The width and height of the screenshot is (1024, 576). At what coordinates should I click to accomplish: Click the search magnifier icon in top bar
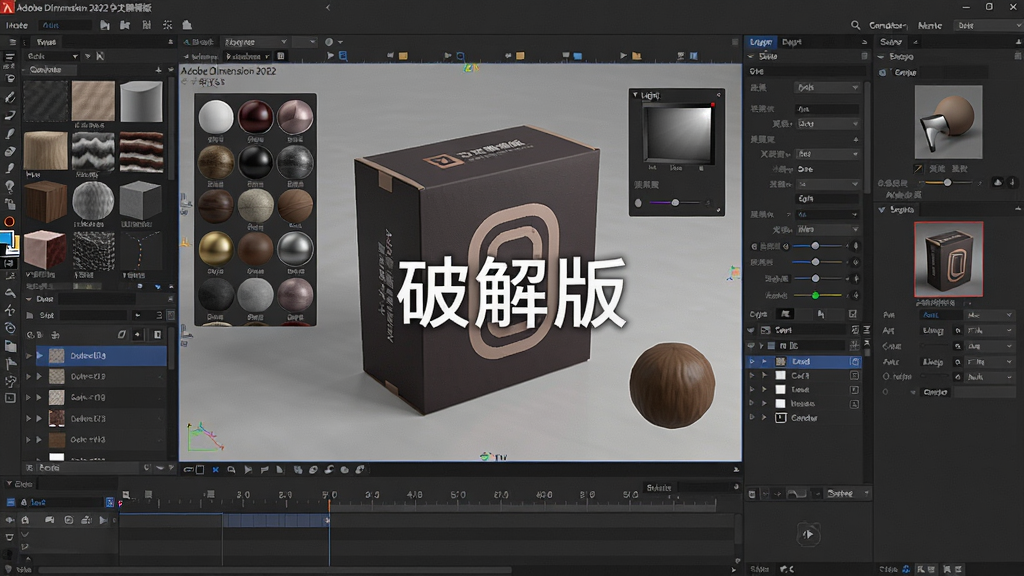[855, 25]
